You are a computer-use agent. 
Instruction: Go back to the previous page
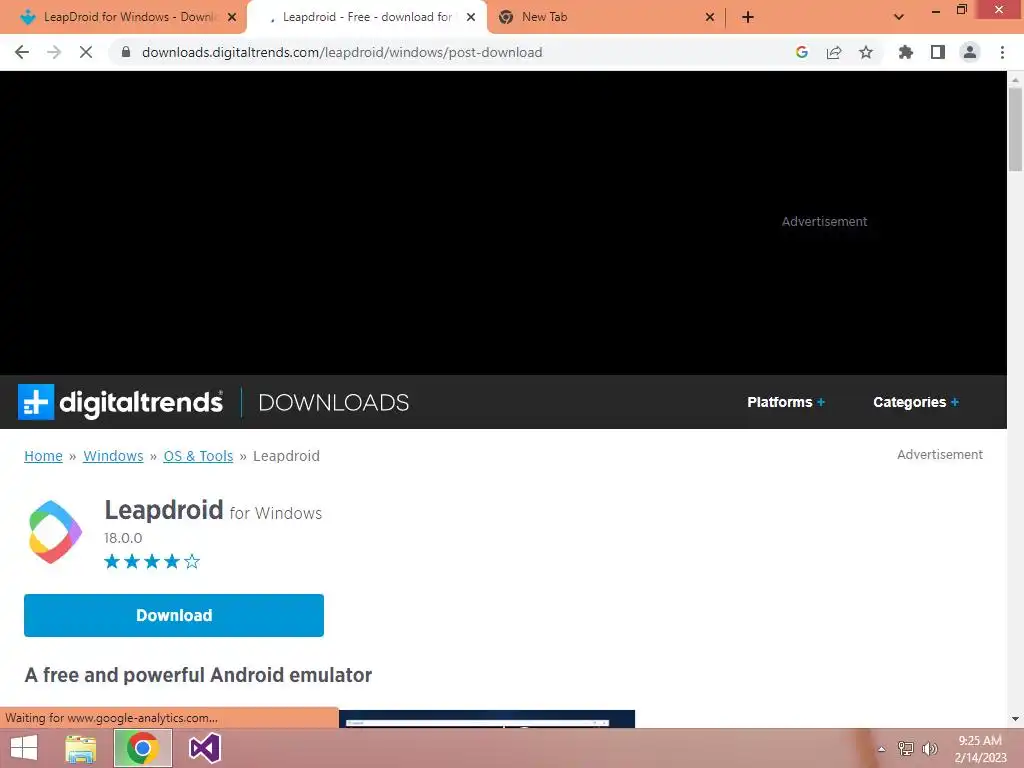[22, 52]
